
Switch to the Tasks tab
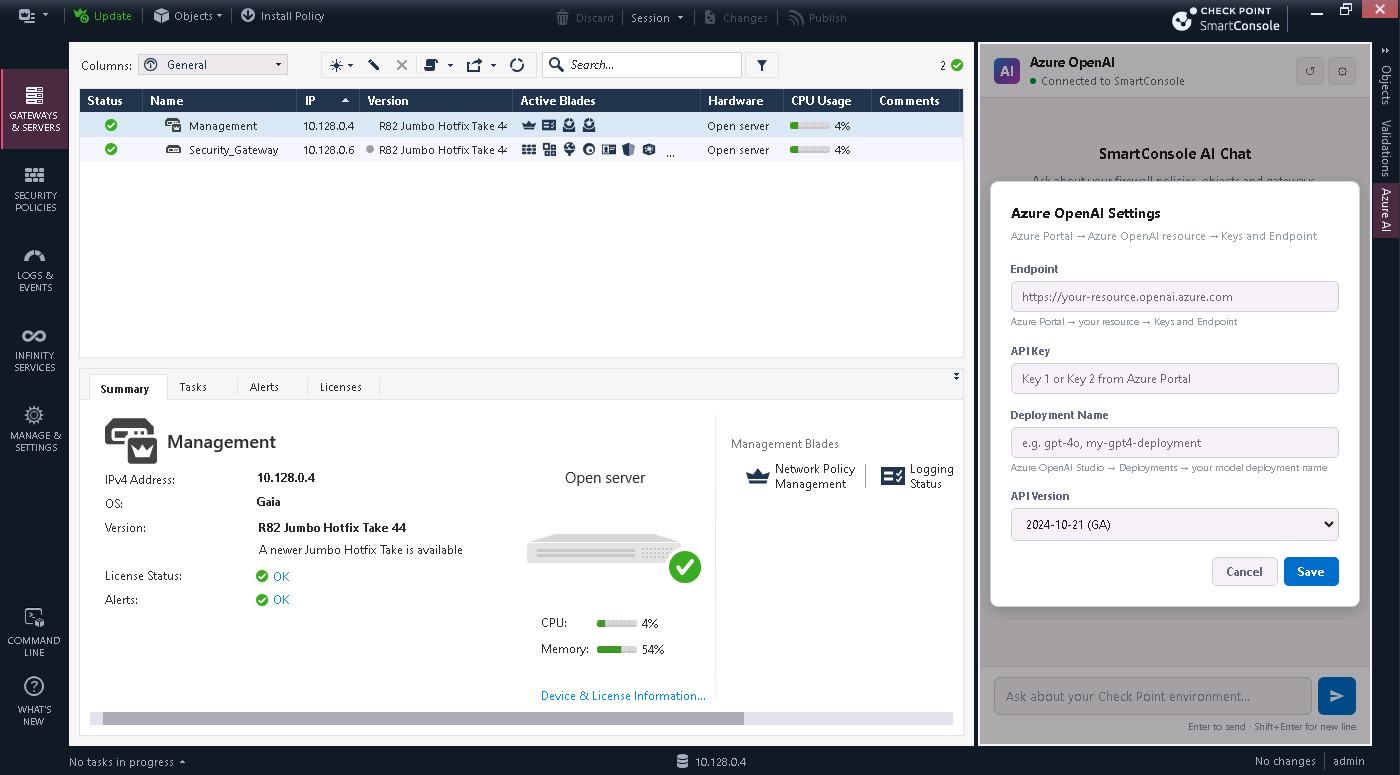193,387
